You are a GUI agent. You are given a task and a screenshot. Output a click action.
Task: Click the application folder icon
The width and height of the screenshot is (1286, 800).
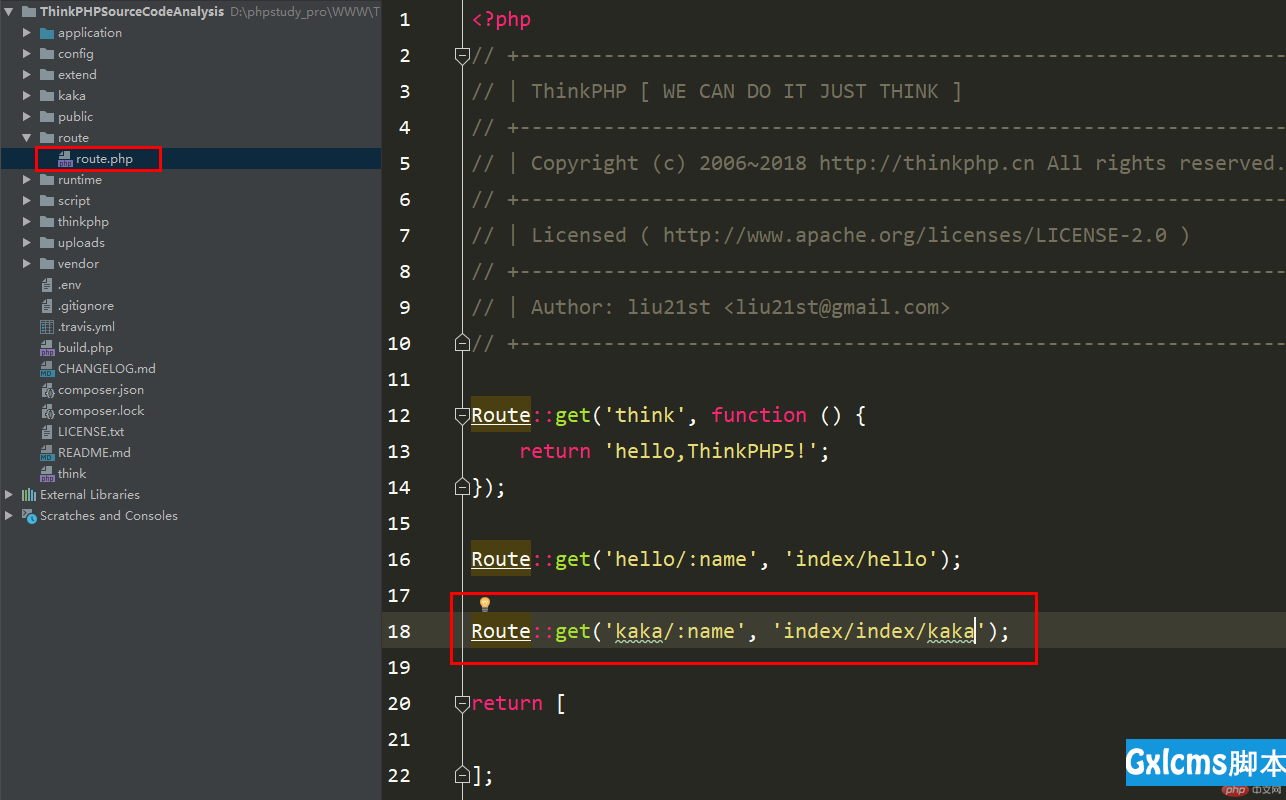click(x=47, y=33)
